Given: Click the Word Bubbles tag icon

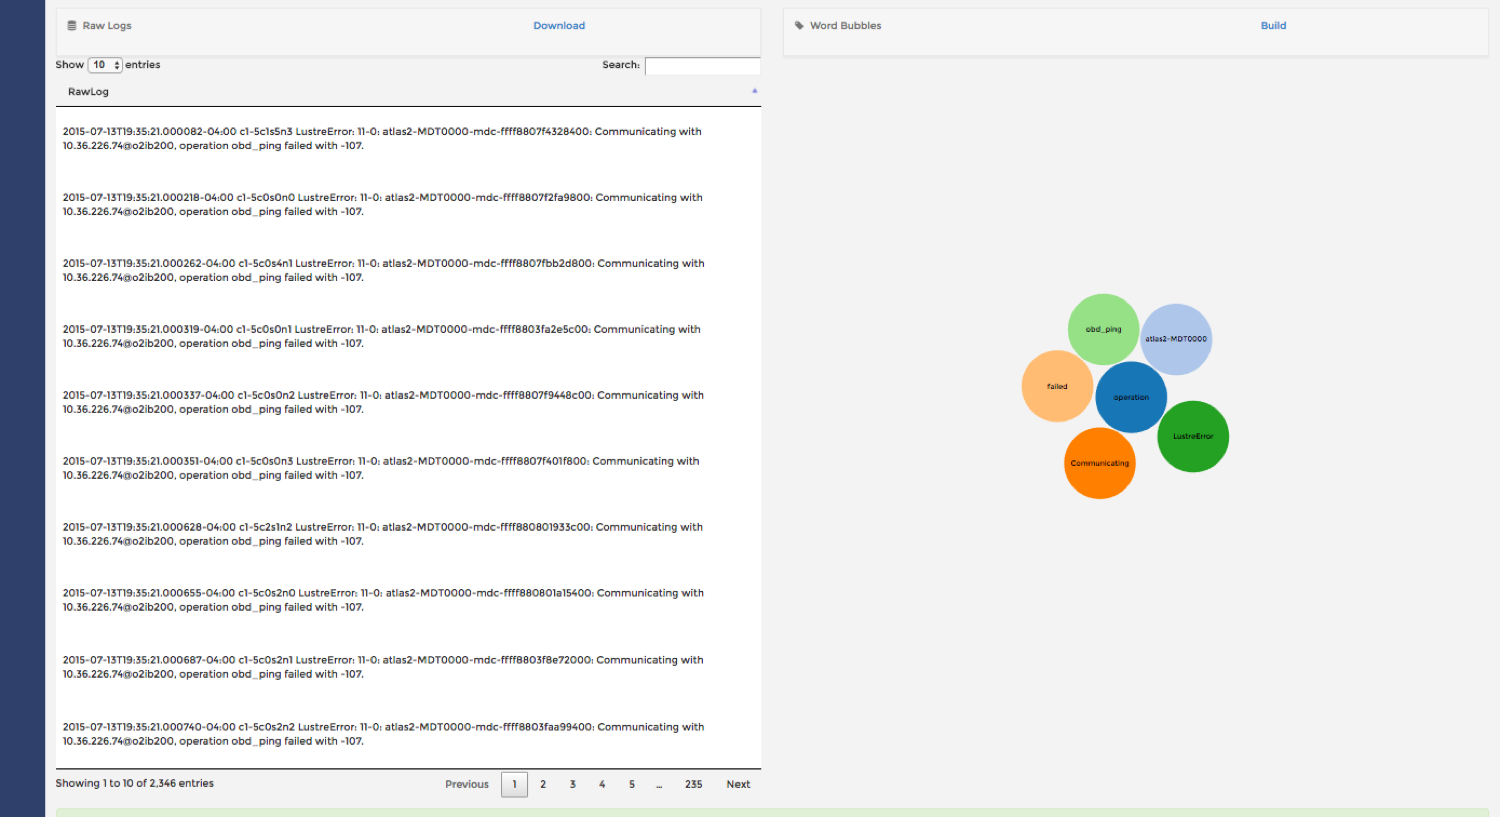Looking at the screenshot, I should [799, 26].
